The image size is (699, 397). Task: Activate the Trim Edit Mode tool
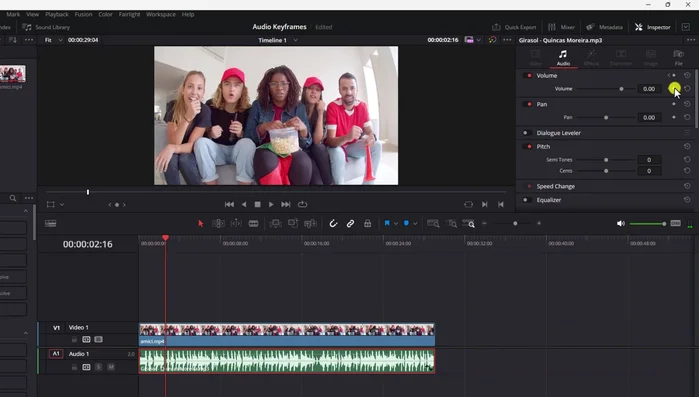pyautogui.click(x=218, y=224)
